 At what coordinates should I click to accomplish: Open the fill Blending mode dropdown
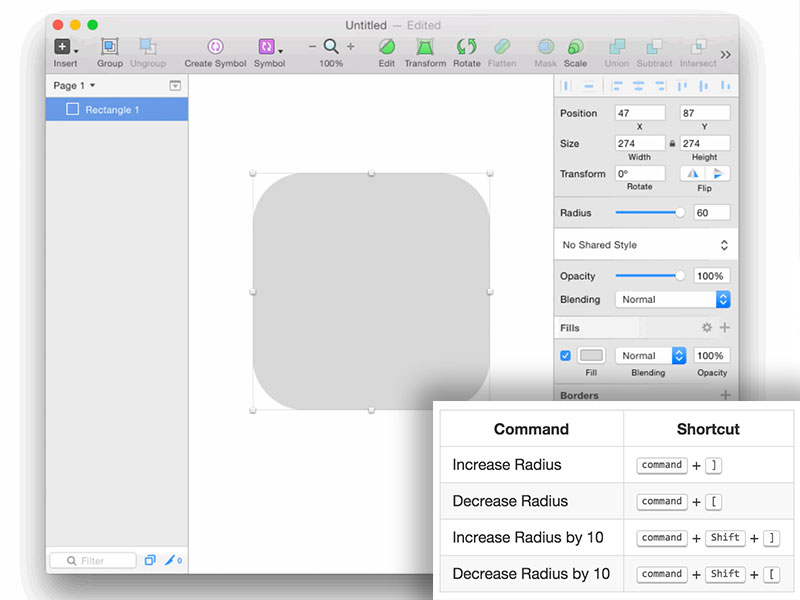[651, 356]
